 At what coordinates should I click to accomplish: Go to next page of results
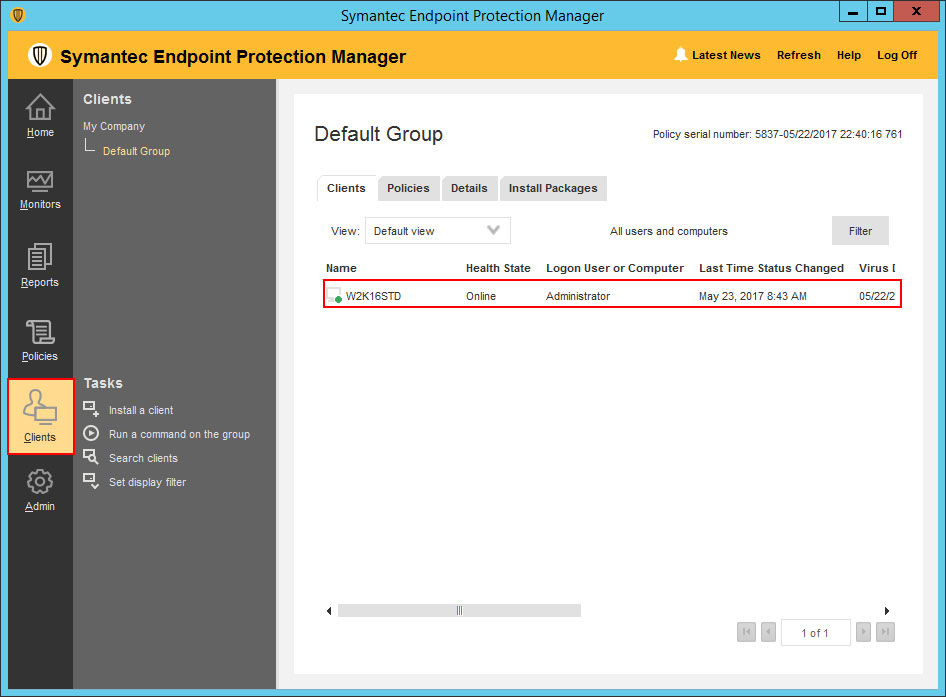[863, 632]
